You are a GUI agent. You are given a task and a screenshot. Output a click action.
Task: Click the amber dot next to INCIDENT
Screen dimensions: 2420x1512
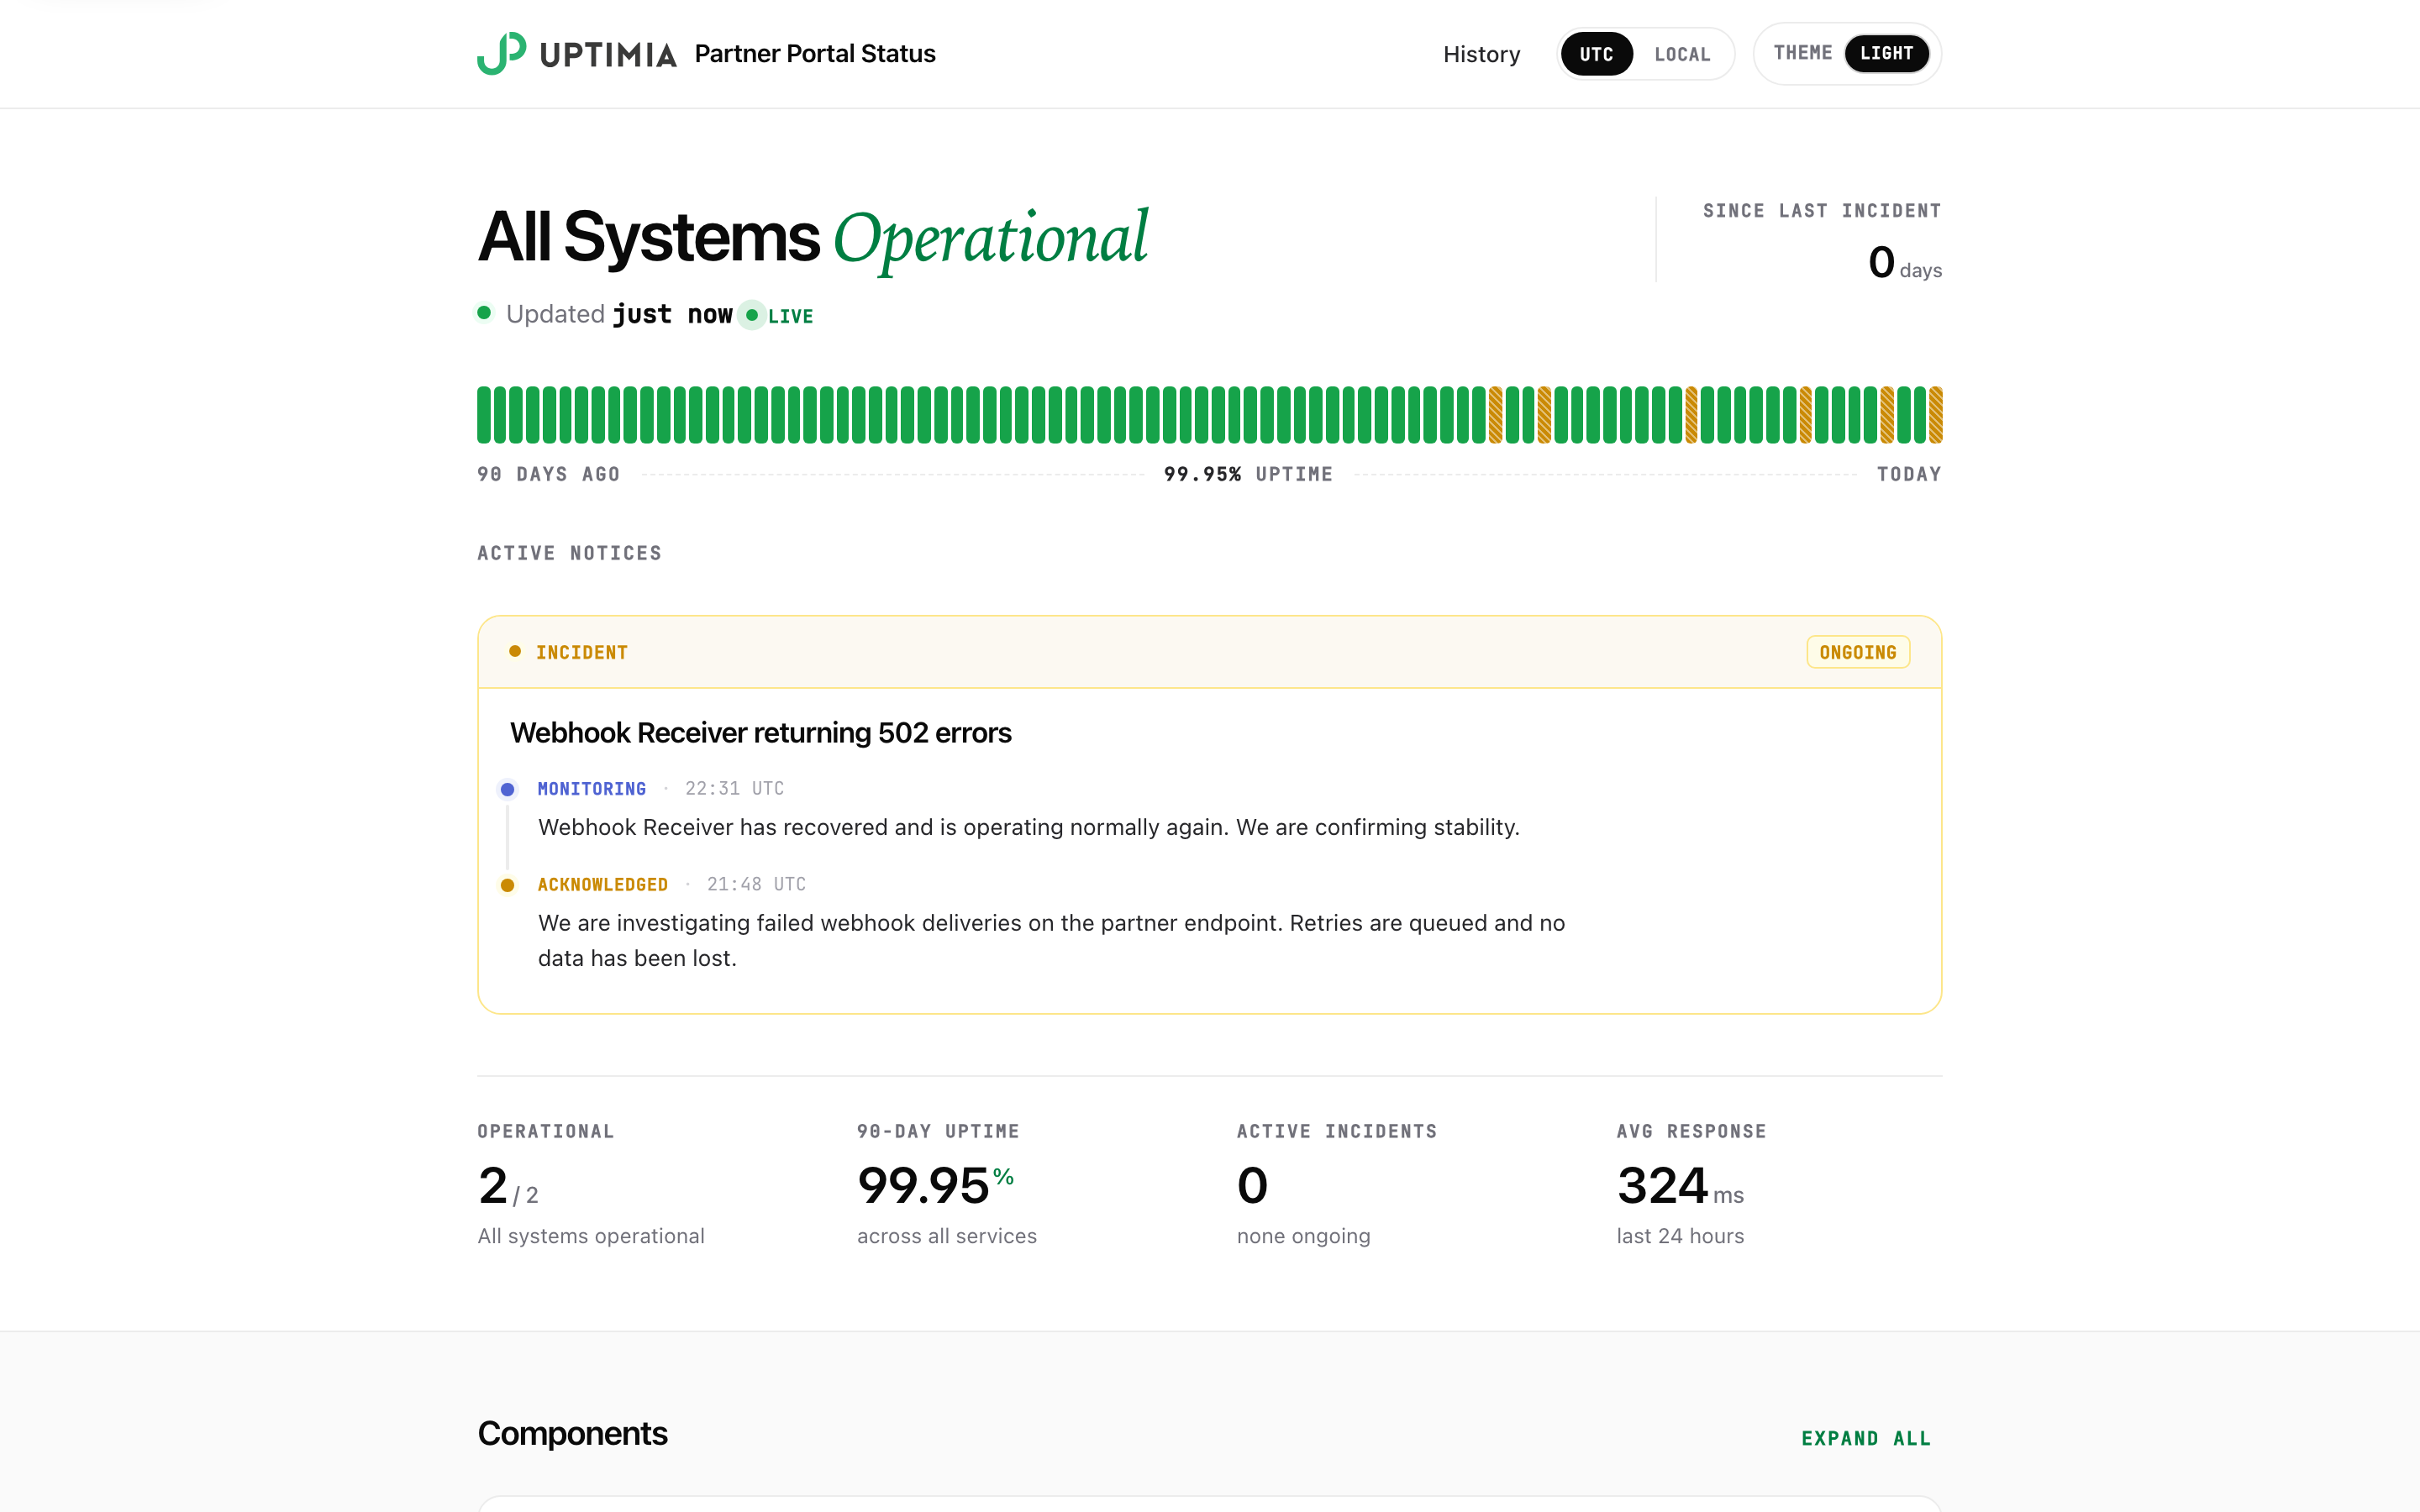[x=515, y=651]
